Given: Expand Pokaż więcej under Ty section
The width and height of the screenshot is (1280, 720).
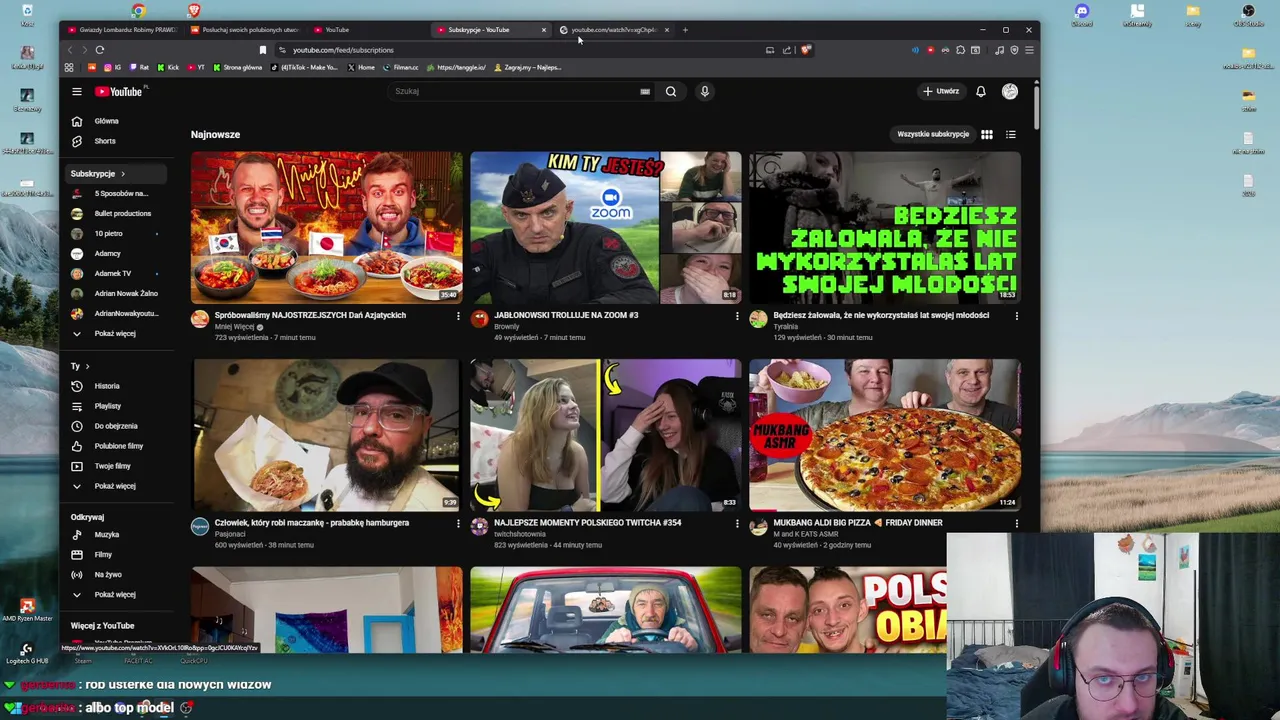Looking at the screenshot, I should 115,486.
